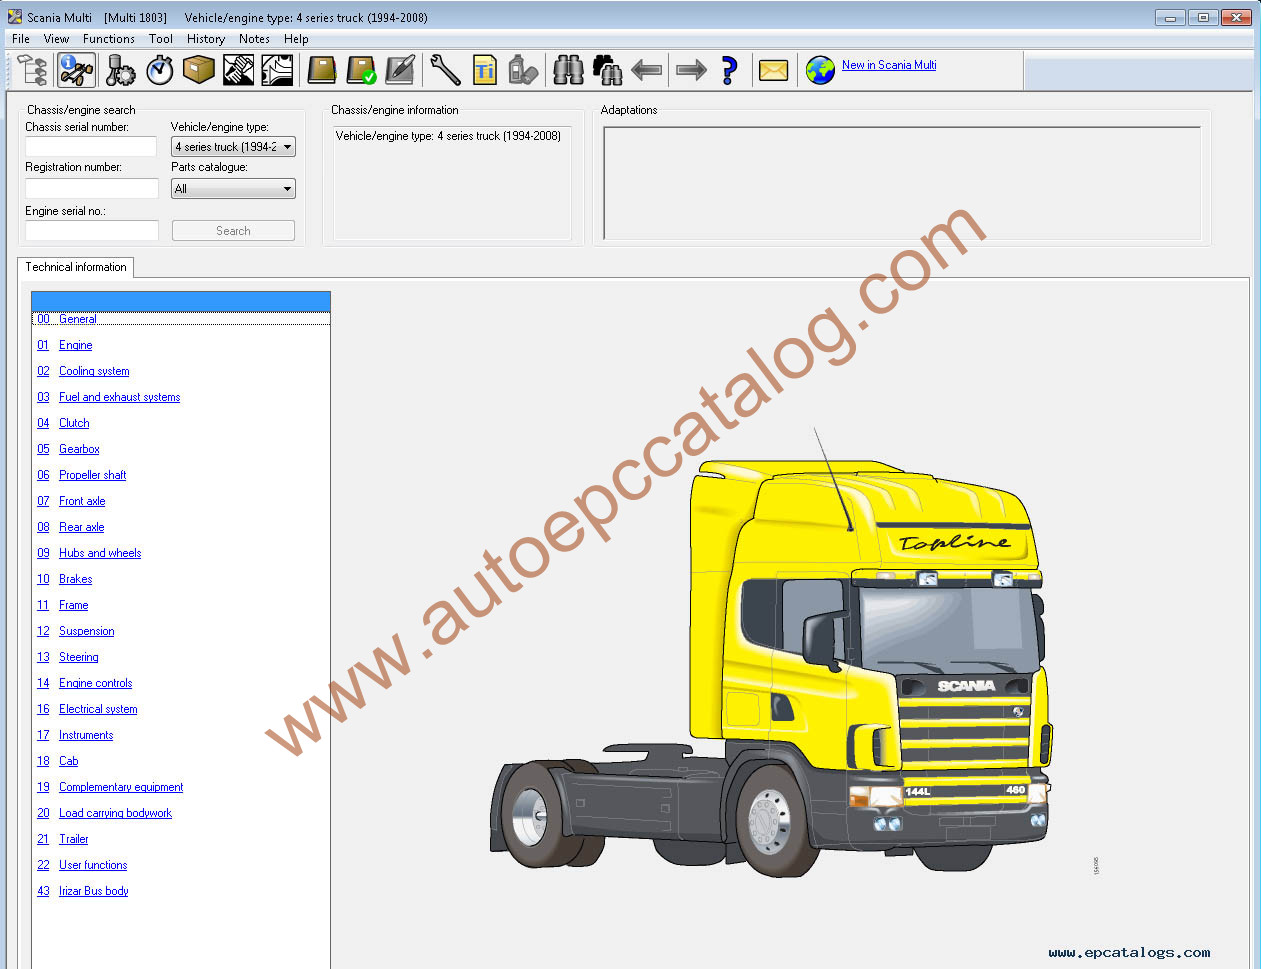Open the File menu
Viewport: 1261px width, 969px height.
click(21, 39)
